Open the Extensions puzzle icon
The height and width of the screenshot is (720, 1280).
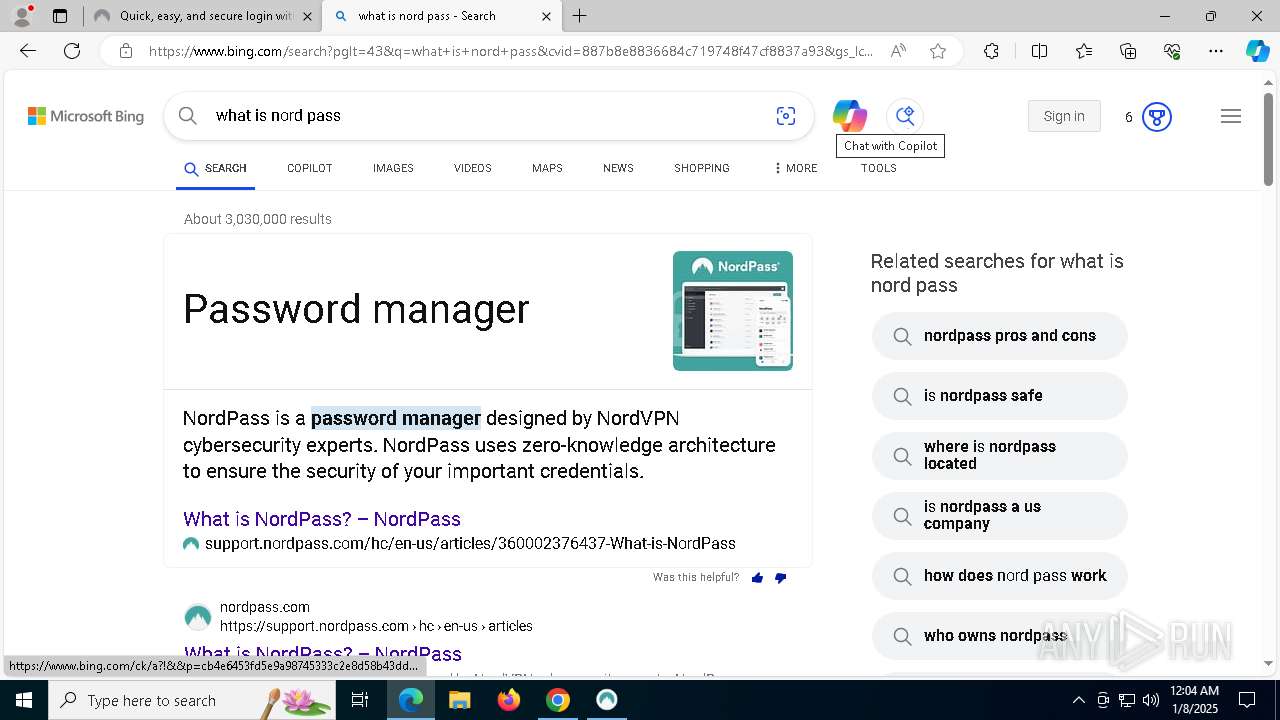991,51
